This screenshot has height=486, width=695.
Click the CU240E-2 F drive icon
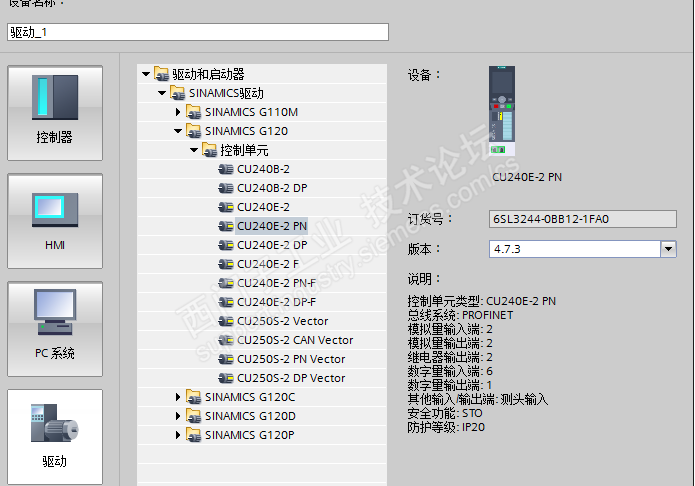[x=226, y=264]
